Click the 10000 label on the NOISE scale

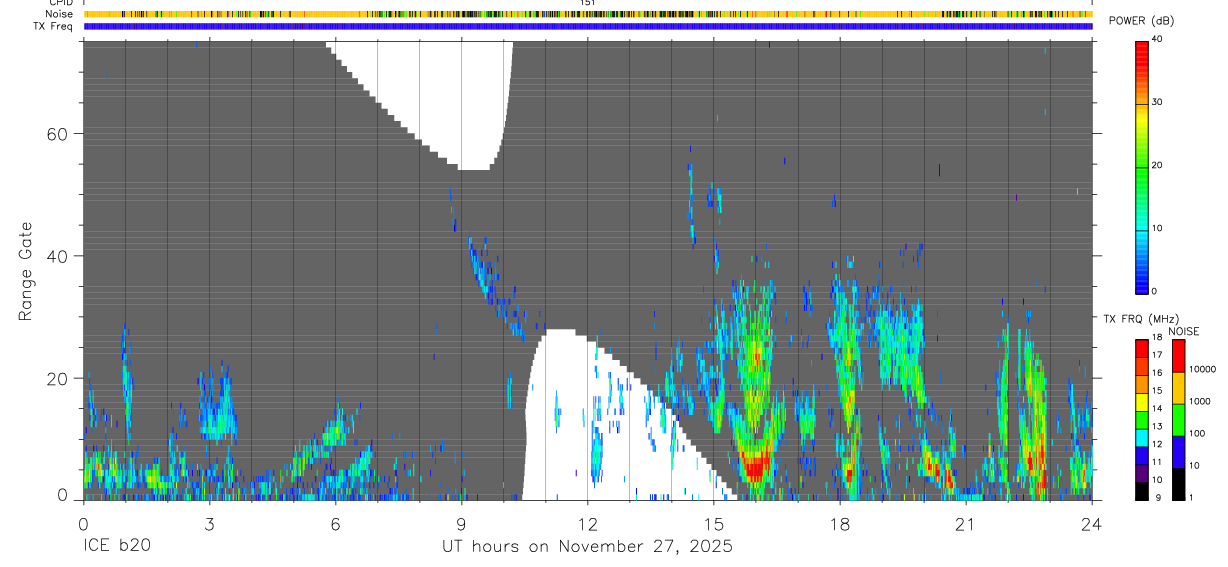pyautogui.click(x=1203, y=369)
